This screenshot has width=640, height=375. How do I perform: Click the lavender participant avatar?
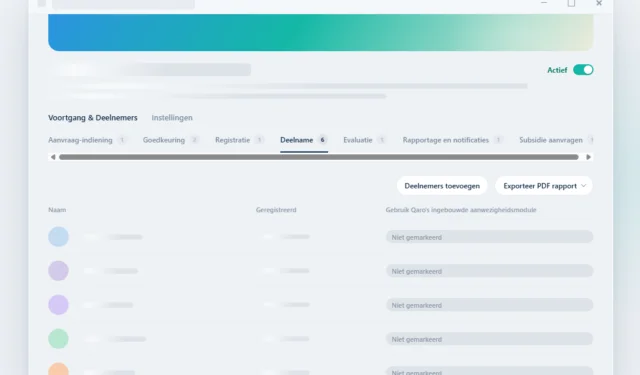(58, 305)
